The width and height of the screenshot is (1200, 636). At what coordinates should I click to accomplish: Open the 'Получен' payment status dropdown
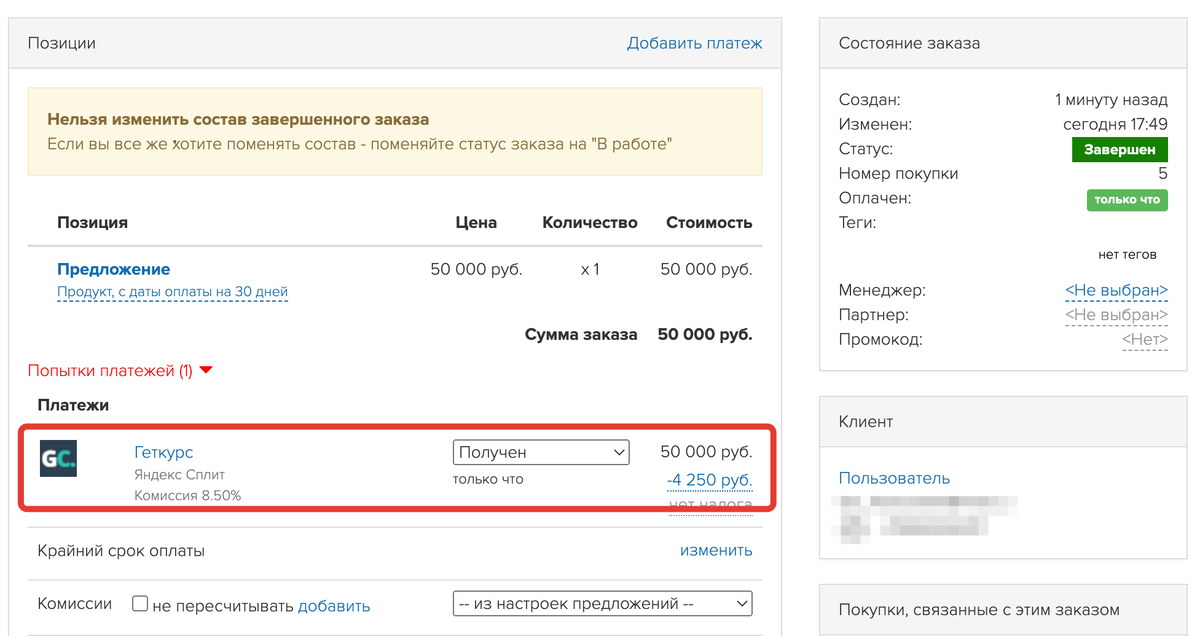coord(541,452)
